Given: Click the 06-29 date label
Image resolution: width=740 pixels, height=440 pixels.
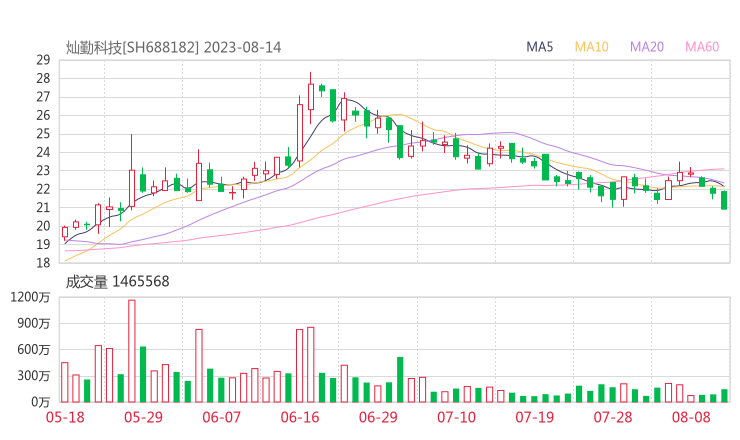Looking at the screenshot, I should coord(378,417).
